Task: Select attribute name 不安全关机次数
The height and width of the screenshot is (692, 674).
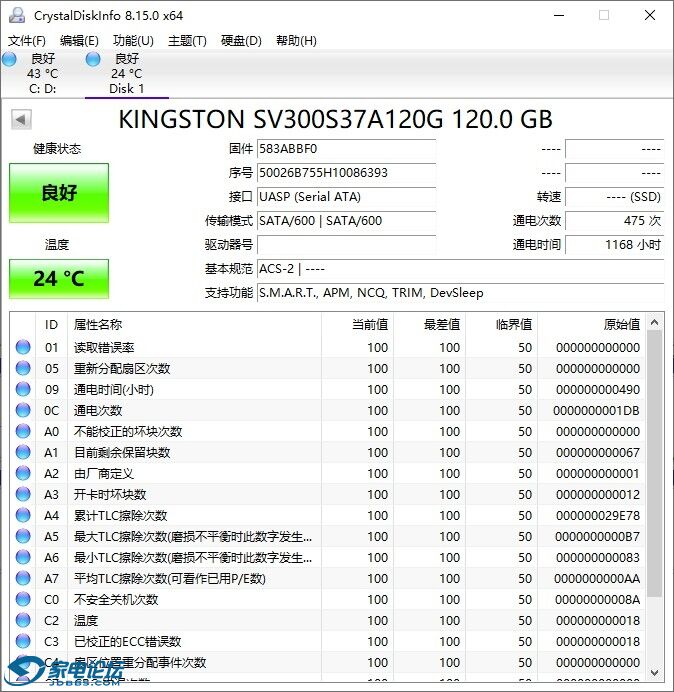Action: click(116, 599)
